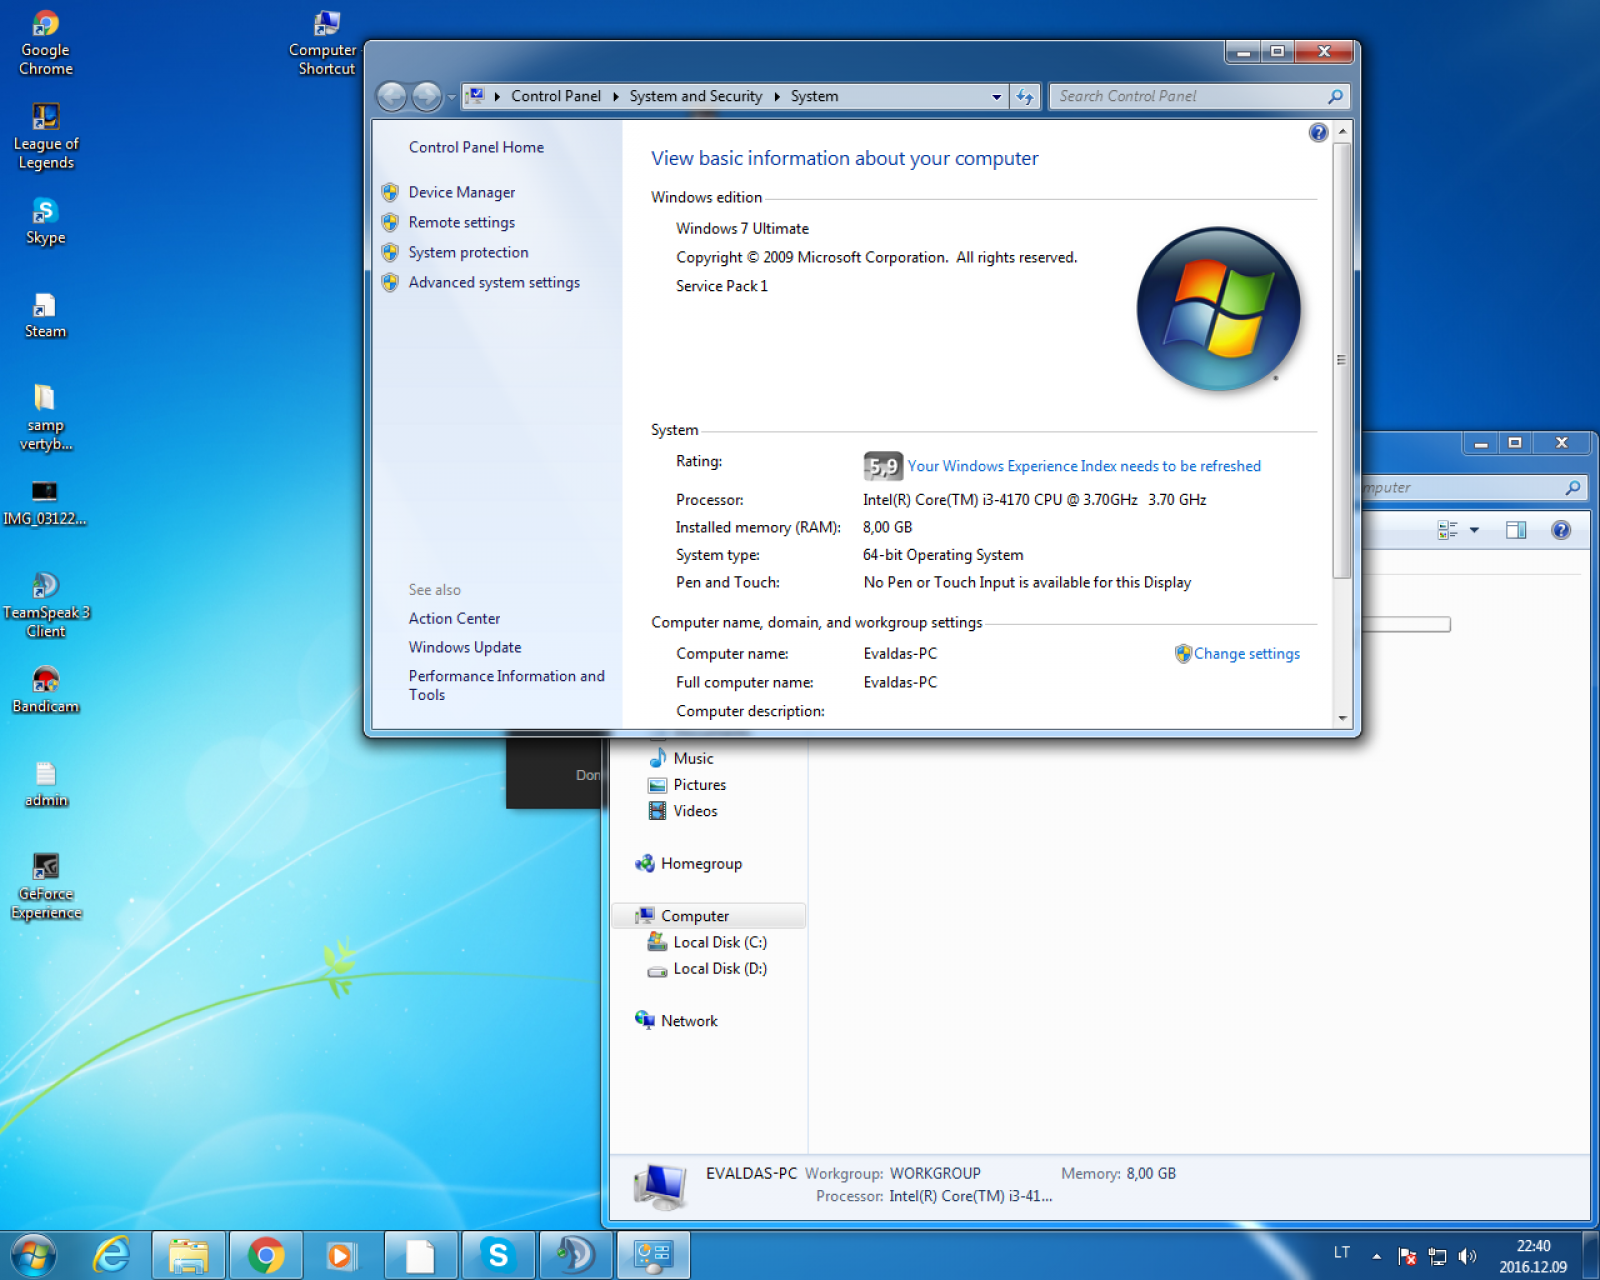Refresh the Control Panel address bar
Image resolution: width=1600 pixels, height=1280 pixels.
click(1025, 96)
